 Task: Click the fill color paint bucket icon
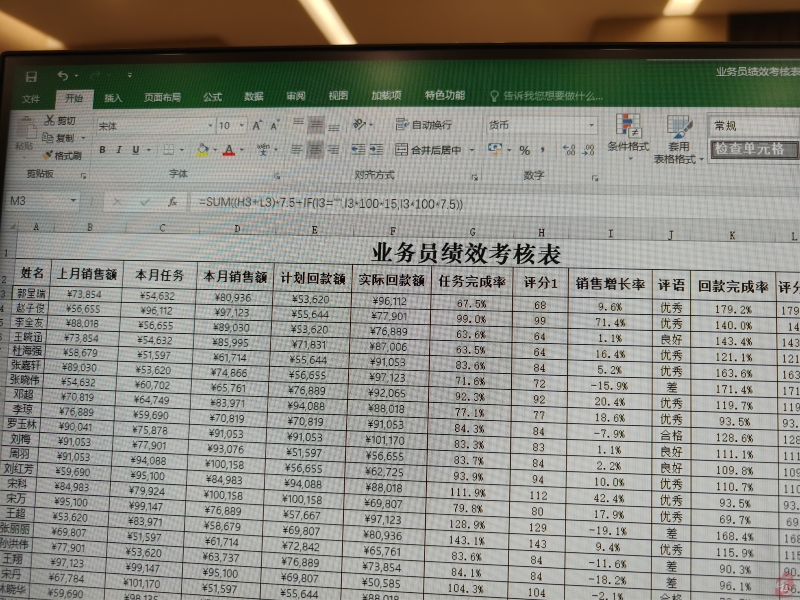click(201, 150)
